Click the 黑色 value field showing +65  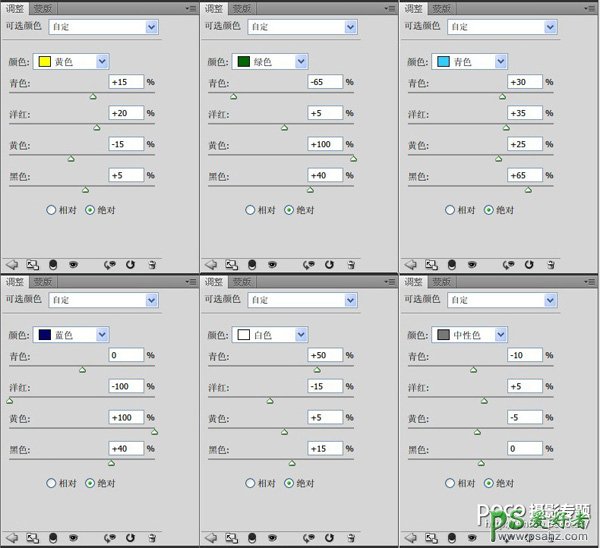pos(525,176)
